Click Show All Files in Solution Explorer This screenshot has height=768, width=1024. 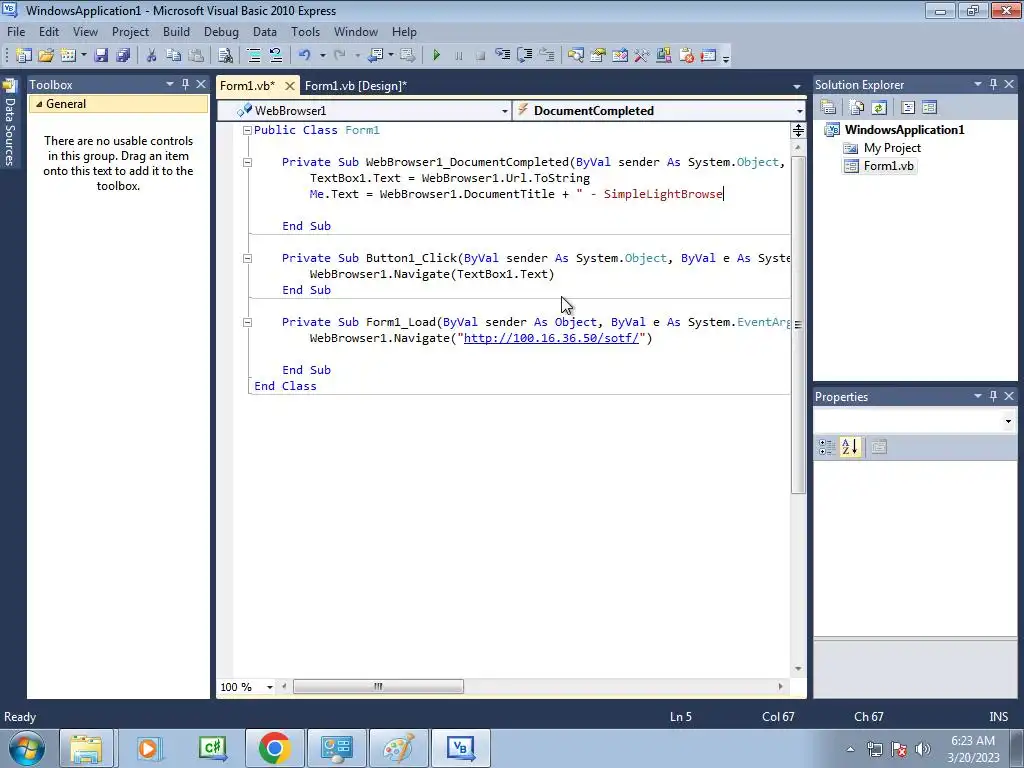[x=856, y=108]
